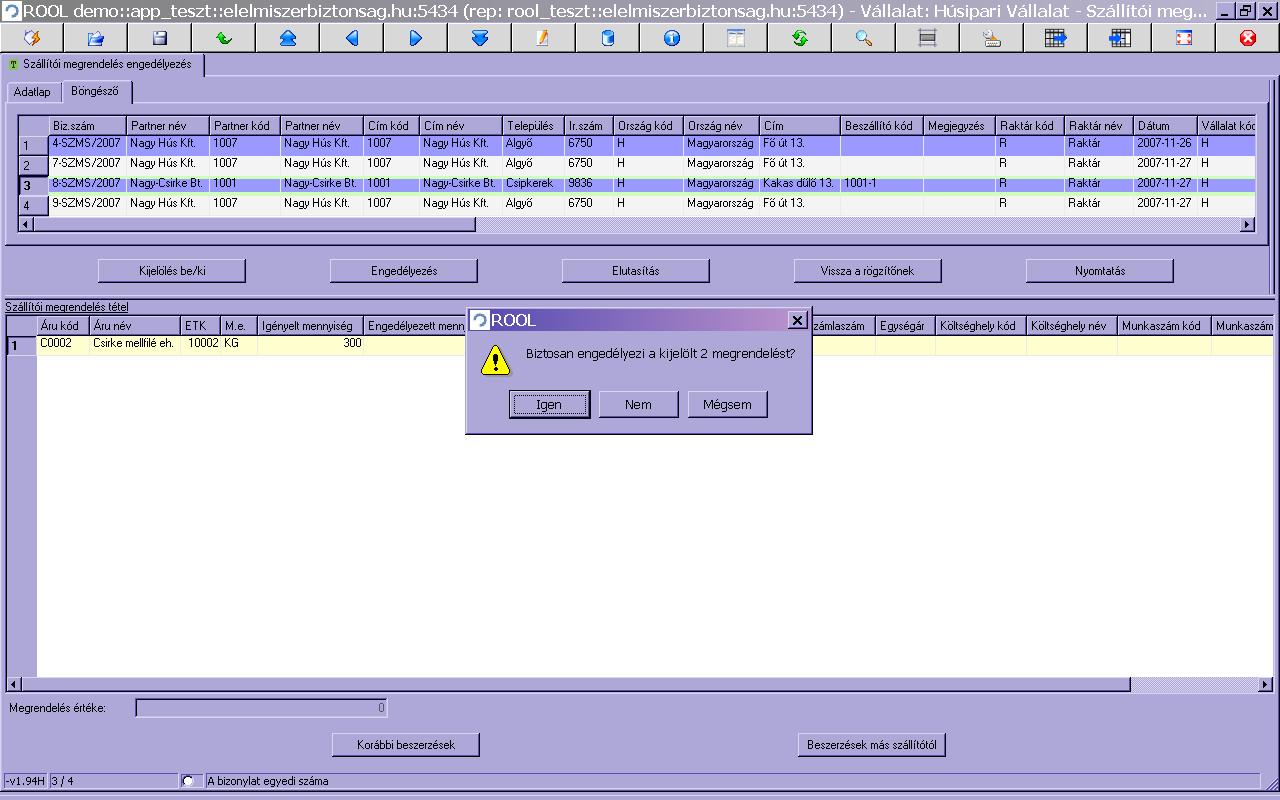Switch to the Adatlap tab
The height and width of the screenshot is (800, 1280).
[32, 92]
